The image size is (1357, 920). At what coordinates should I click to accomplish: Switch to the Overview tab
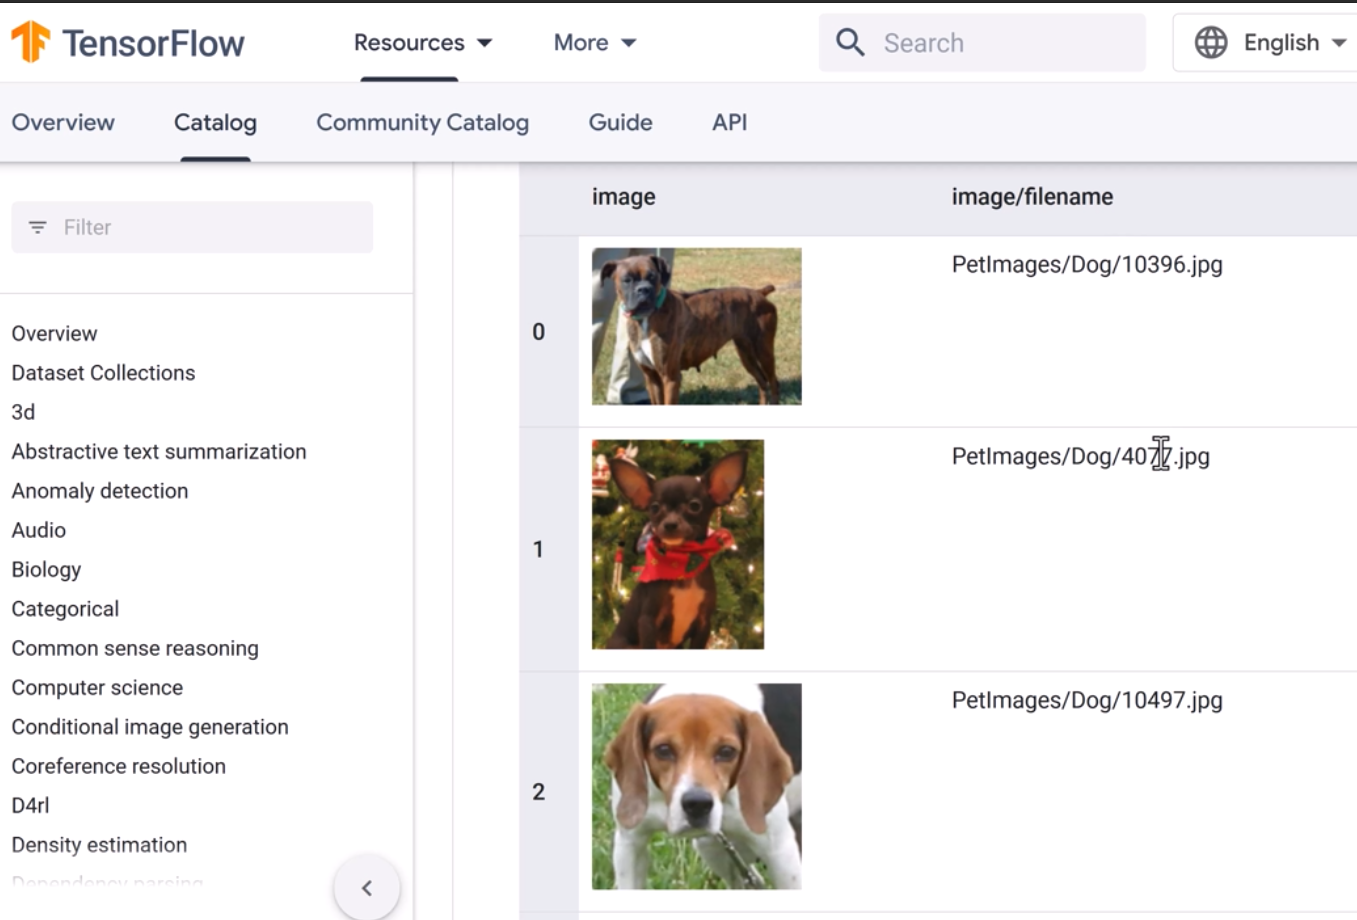point(63,122)
